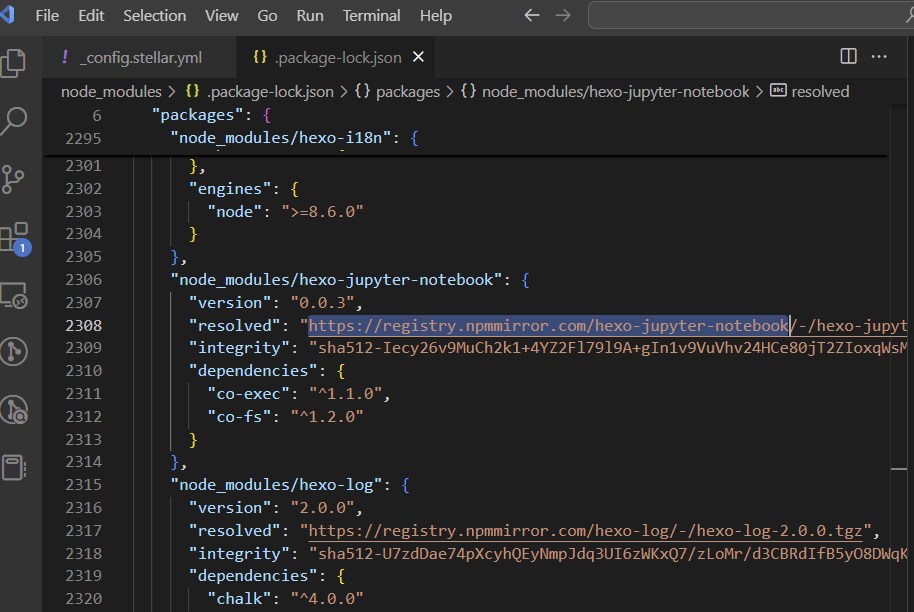Click line number 2310 in the gutter
The width and height of the screenshot is (914, 612).
(83, 371)
